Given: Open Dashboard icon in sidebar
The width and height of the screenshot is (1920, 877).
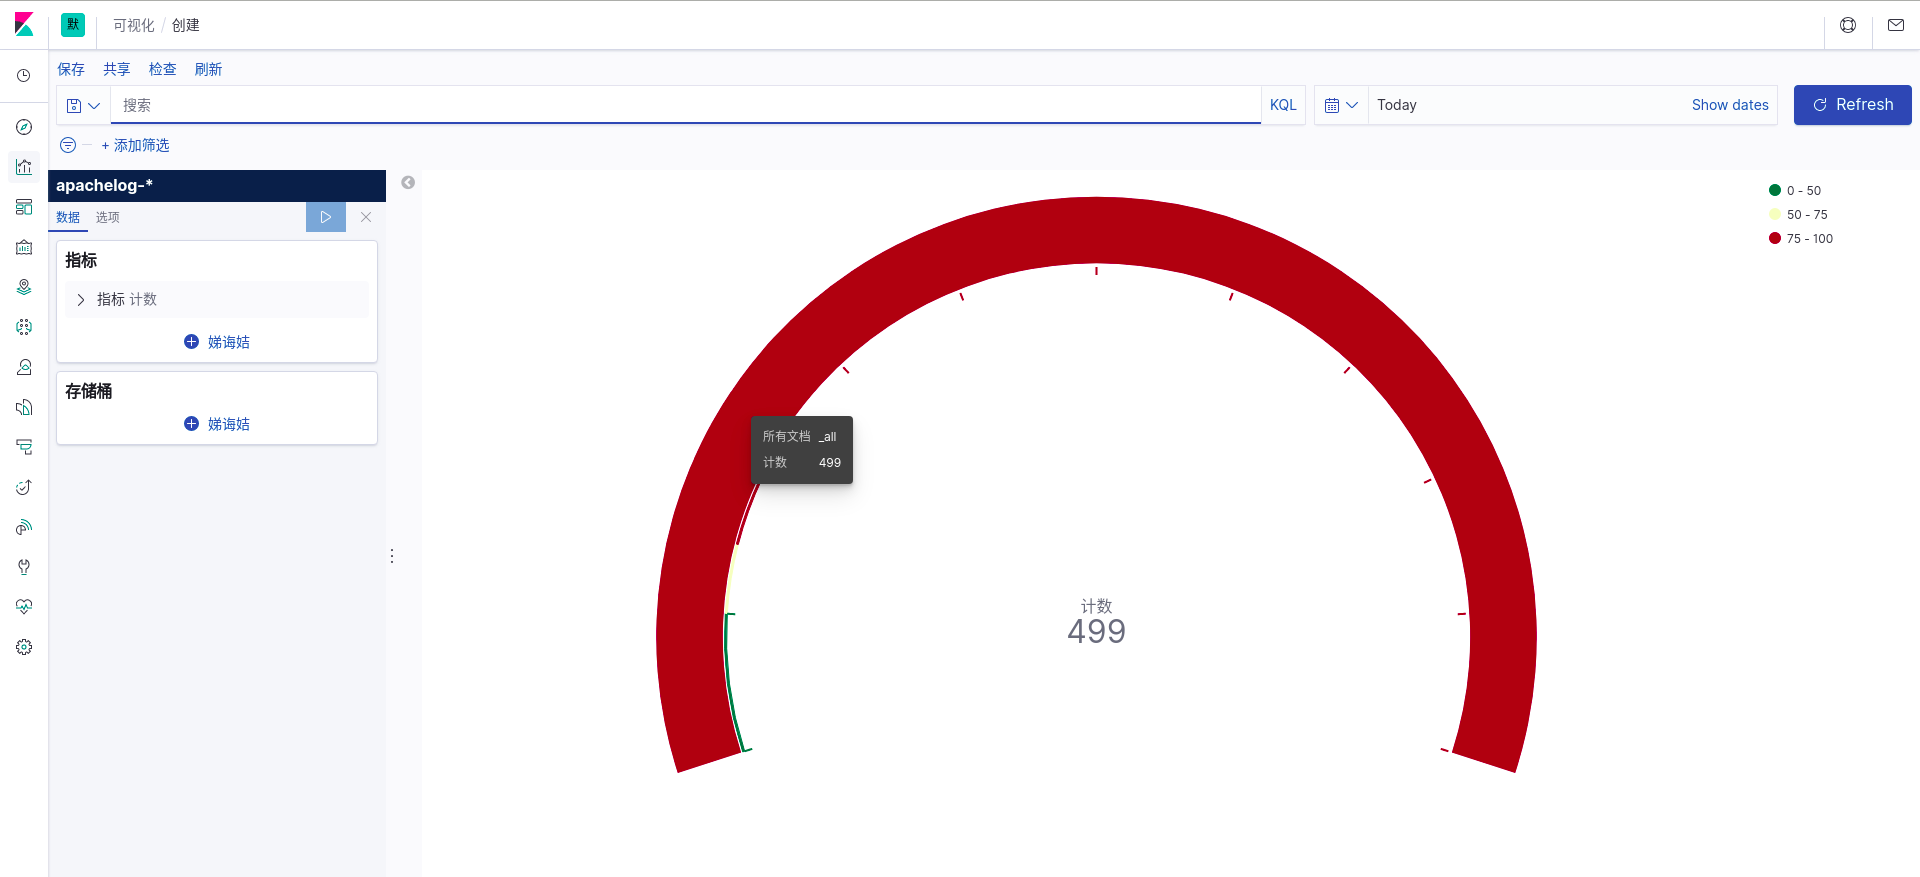Looking at the screenshot, I should (x=24, y=207).
